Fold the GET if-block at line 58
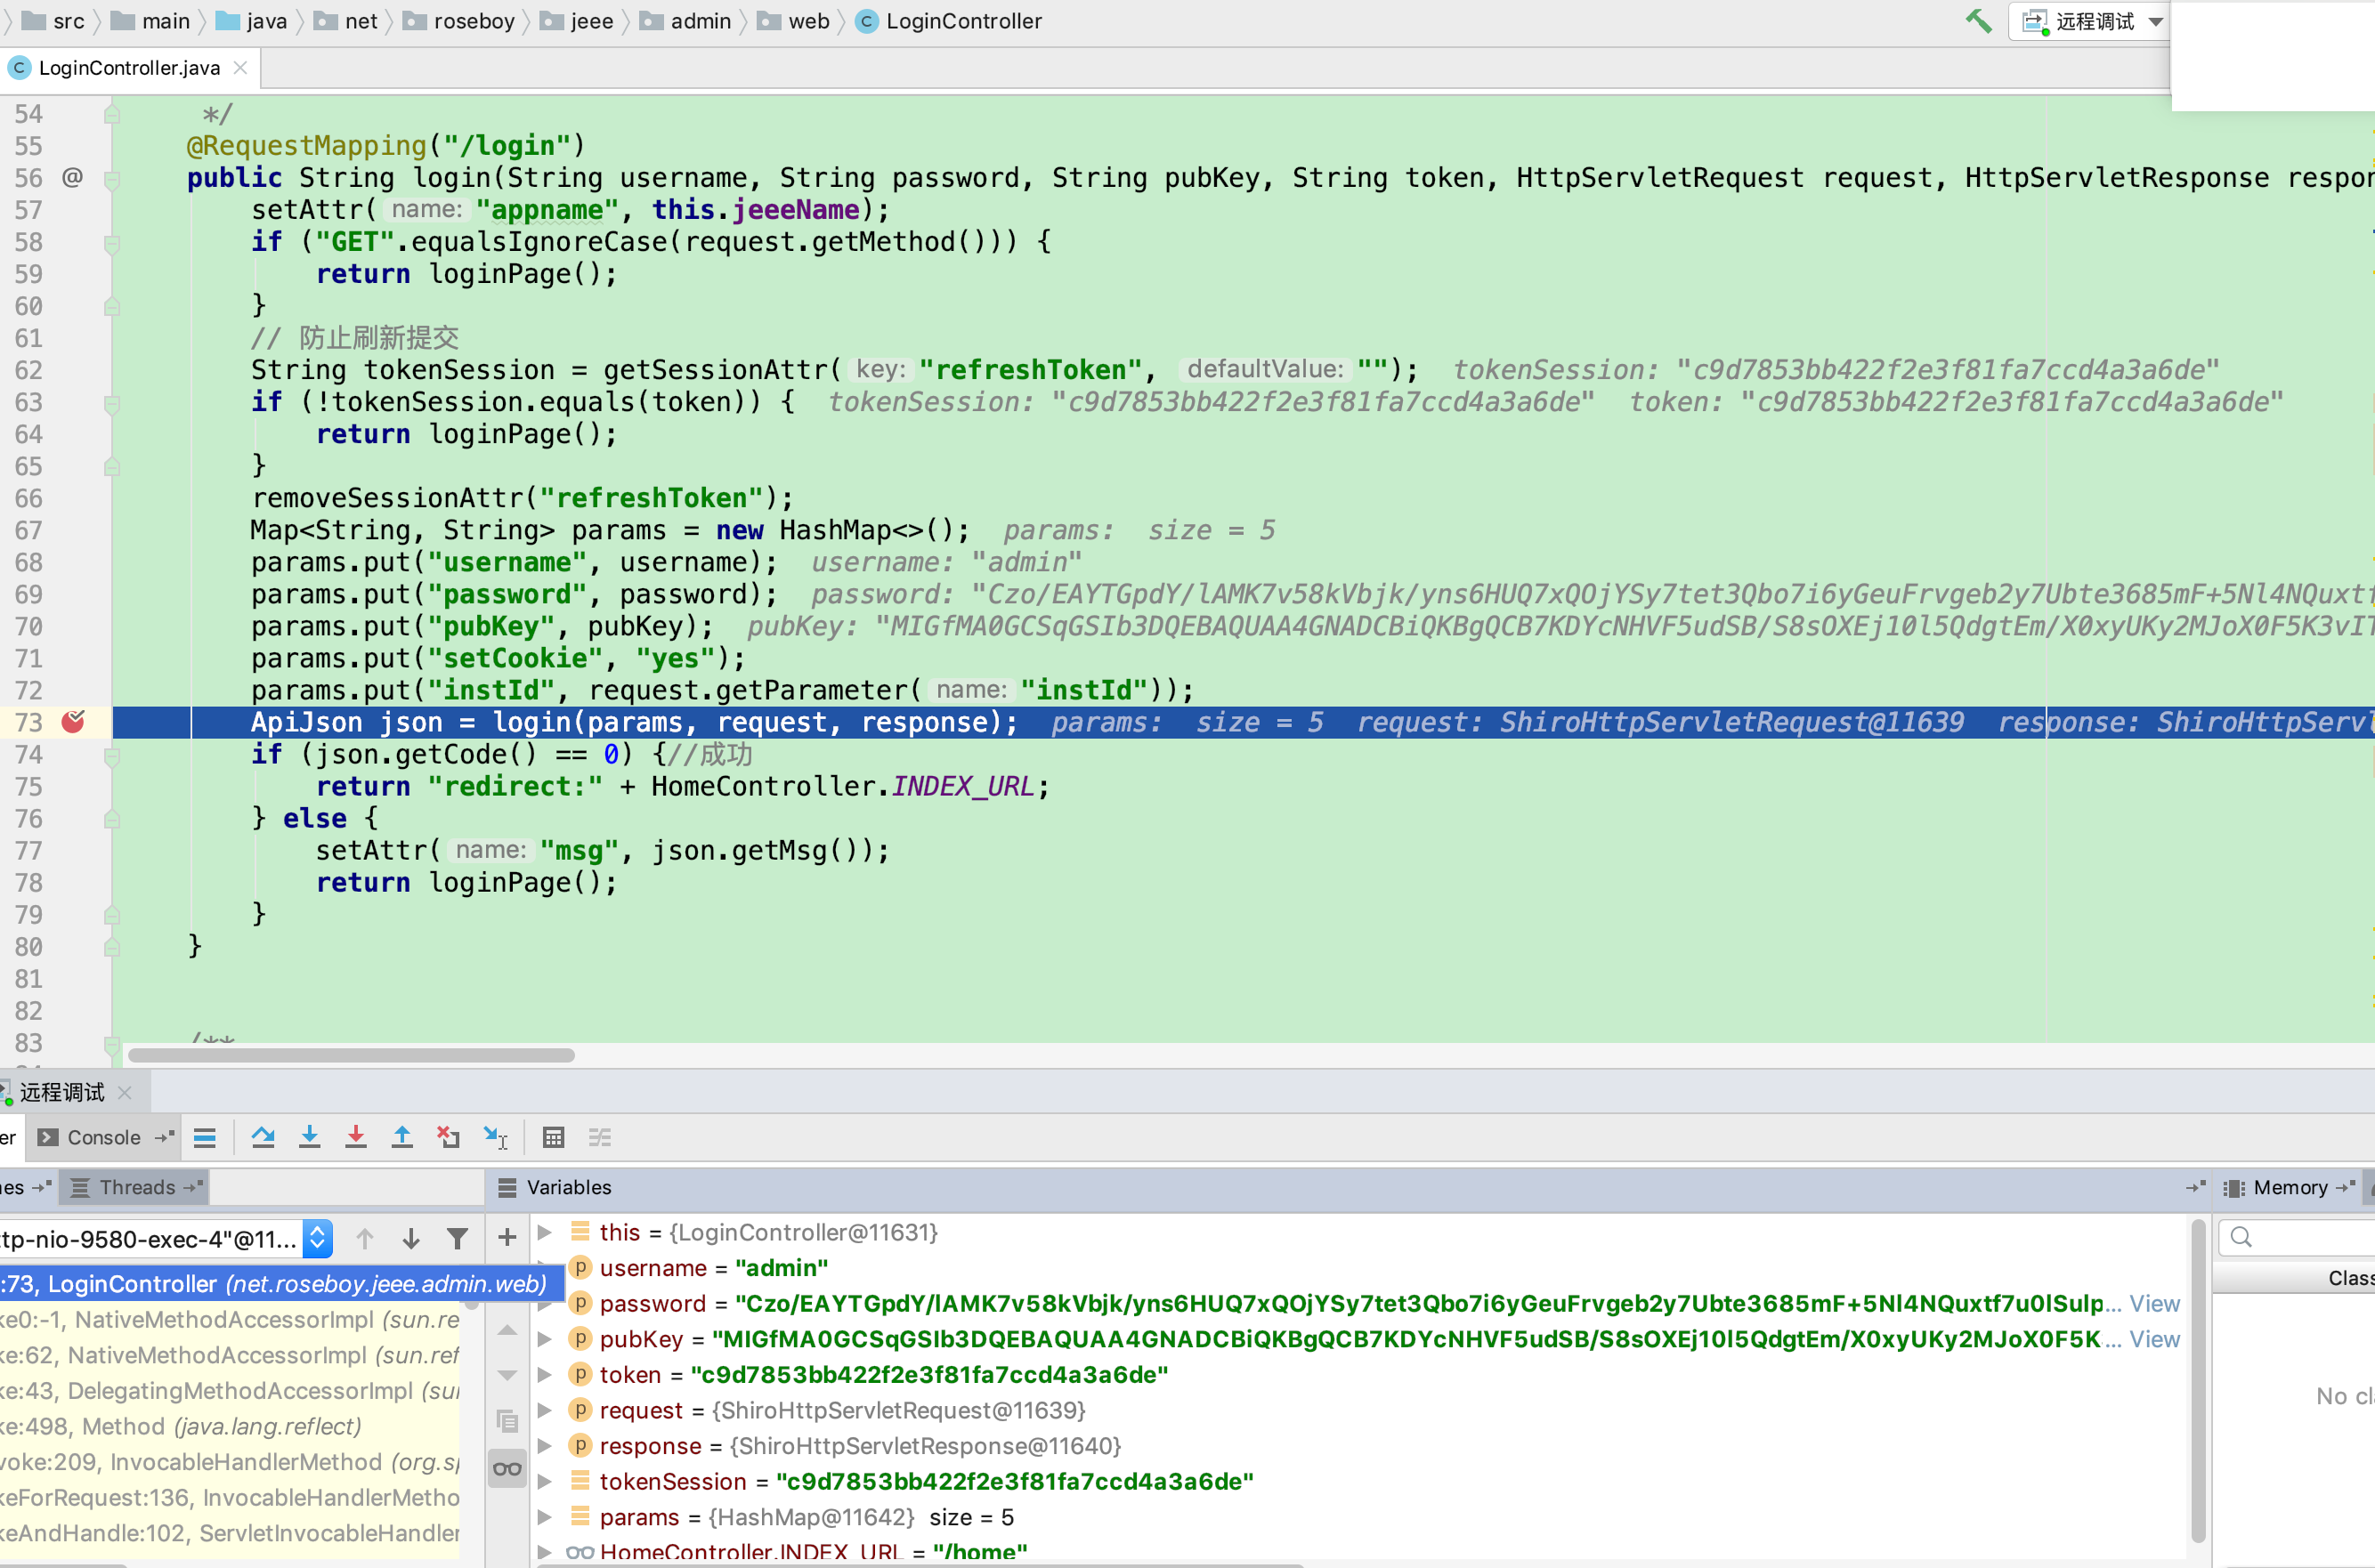This screenshot has width=2375, height=1568. point(112,243)
